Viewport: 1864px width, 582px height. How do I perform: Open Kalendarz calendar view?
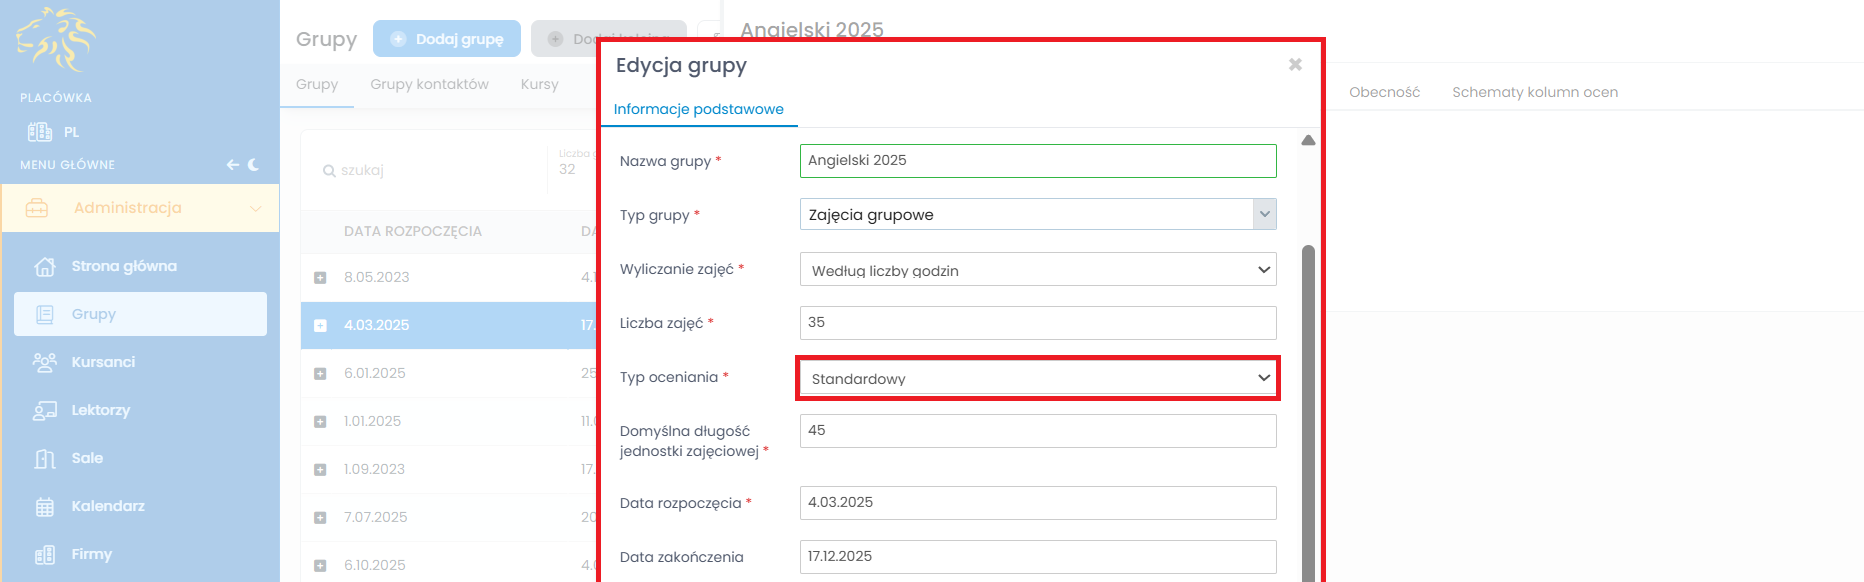pyautogui.click(x=108, y=506)
